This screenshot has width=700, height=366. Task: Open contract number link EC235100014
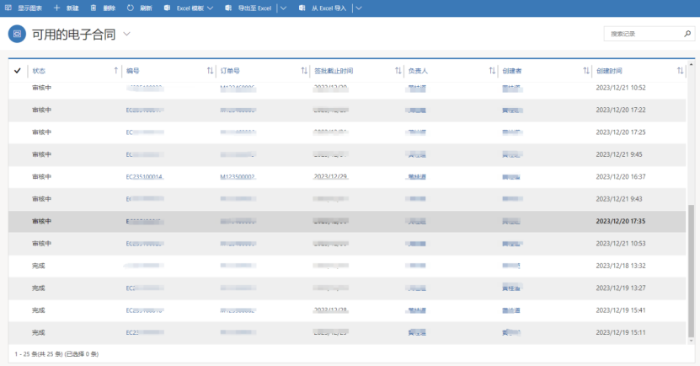[145, 177]
